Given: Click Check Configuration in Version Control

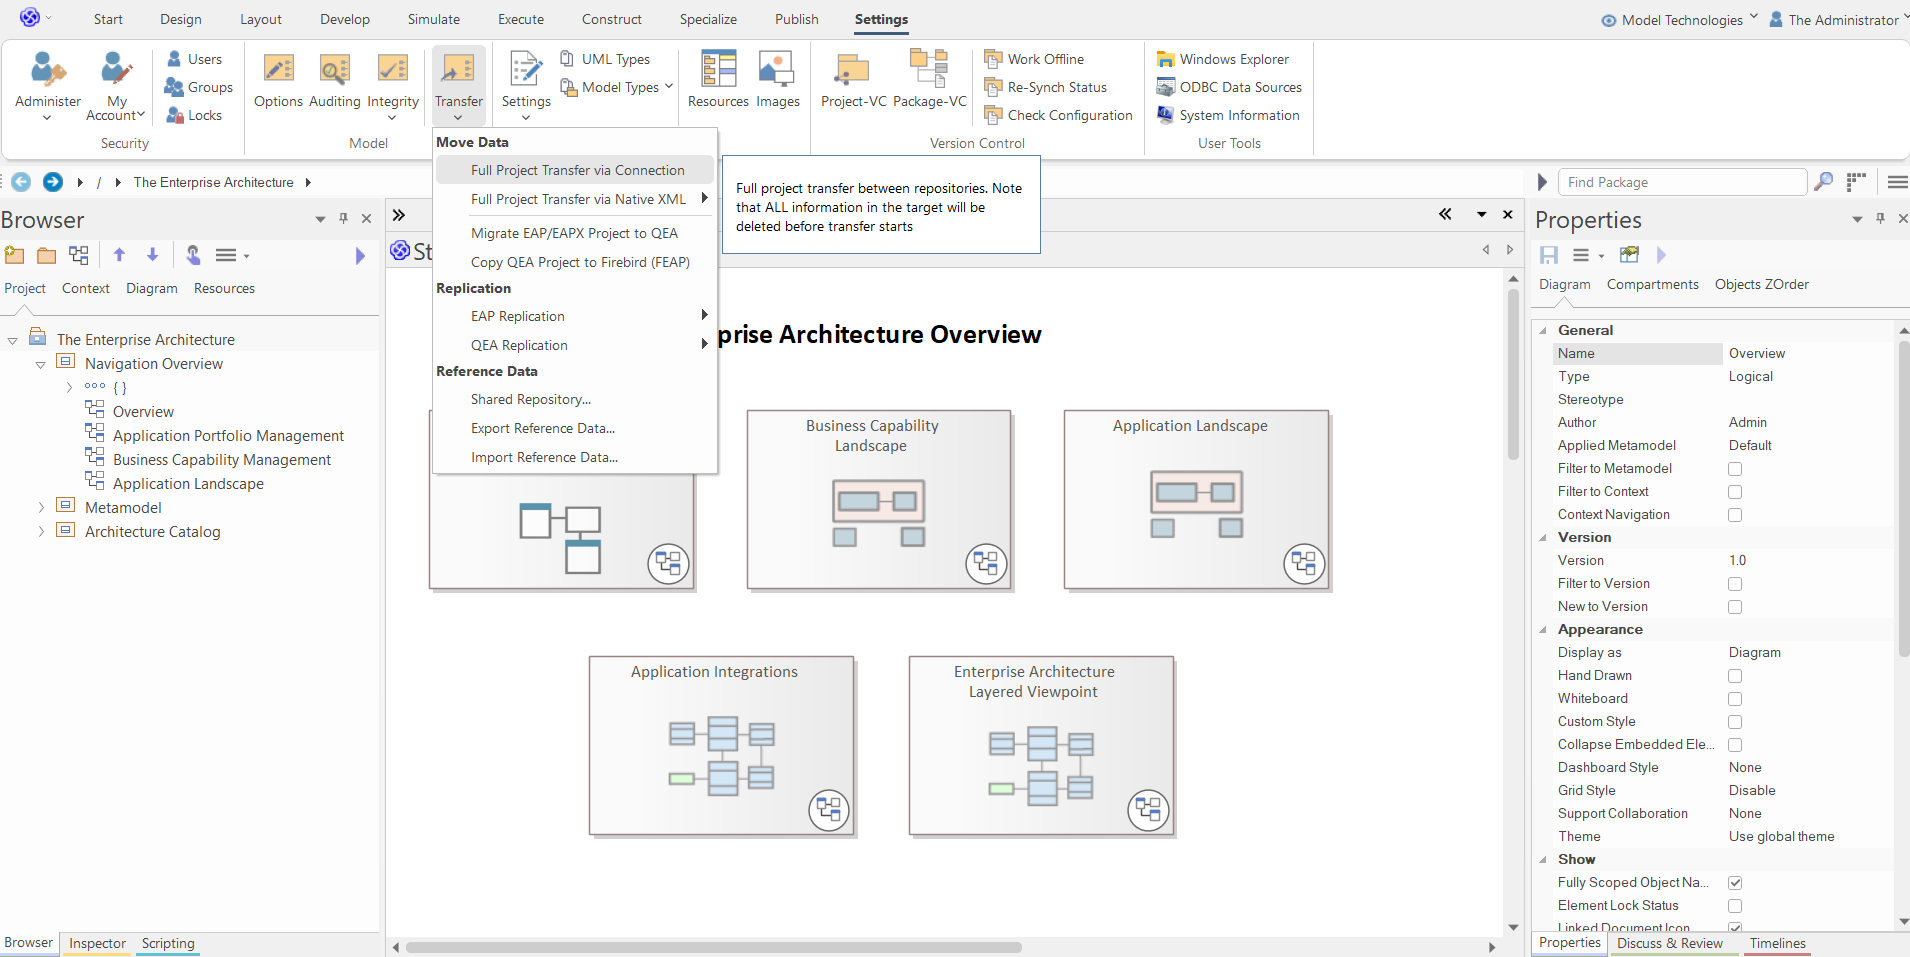Looking at the screenshot, I should click(1069, 115).
